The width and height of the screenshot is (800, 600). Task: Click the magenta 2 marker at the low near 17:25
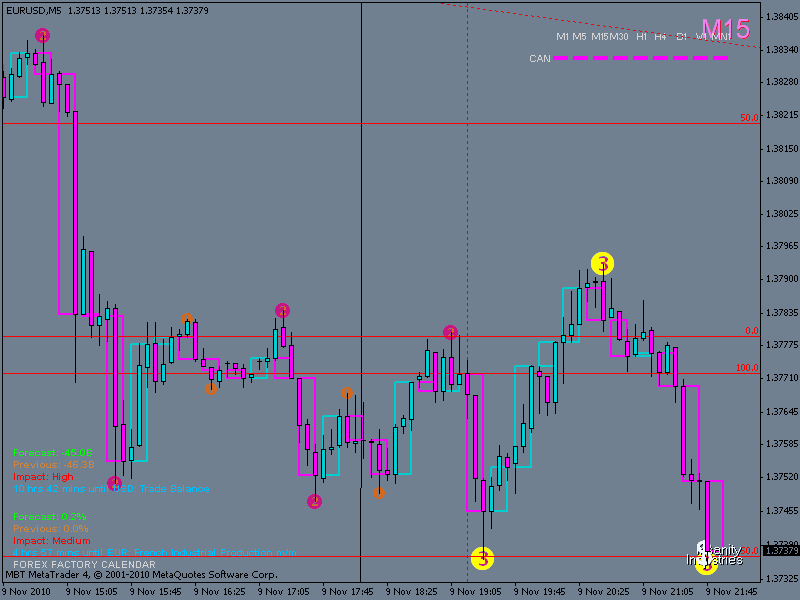pos(314,501)
